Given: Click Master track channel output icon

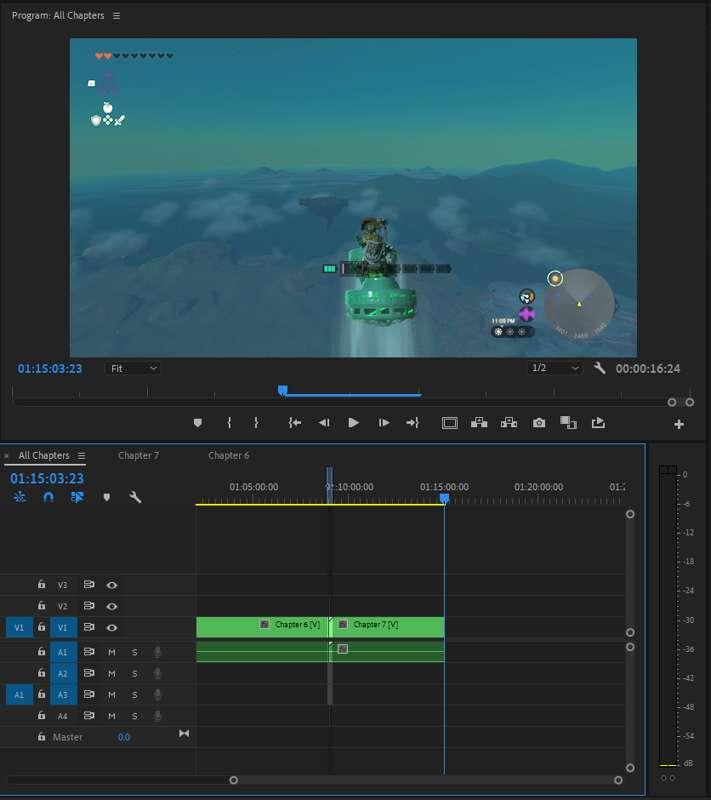Looking at the screenshot, I should pyautogui.click(x=184, y=734).
